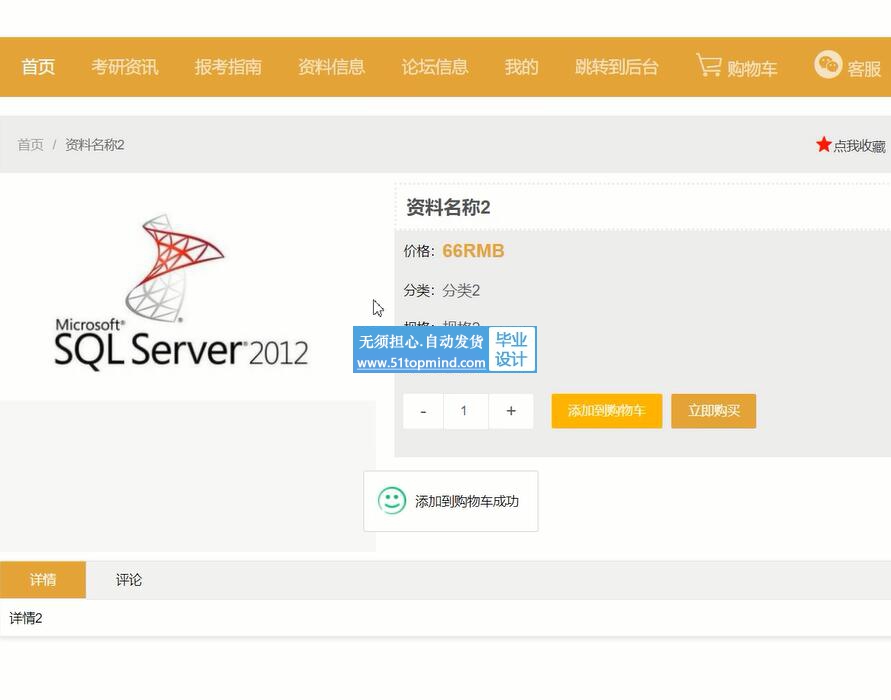Click 资料名称2 breadcrumb text
This screenshot has width=891, height=700.
click(x=95, y=145)
